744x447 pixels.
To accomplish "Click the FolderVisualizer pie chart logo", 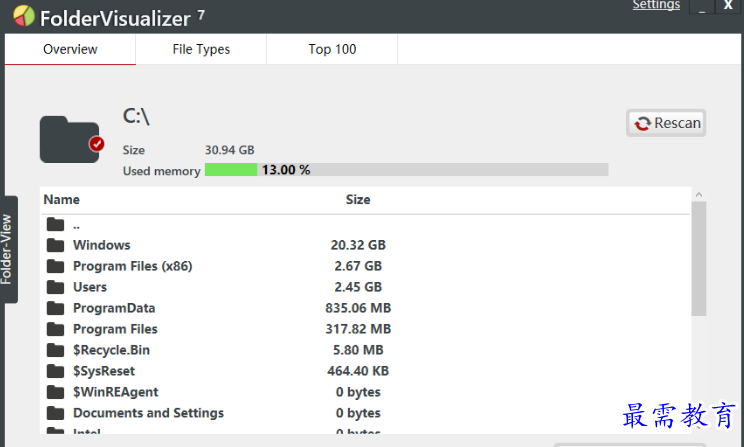I will (x=24, y=16).
